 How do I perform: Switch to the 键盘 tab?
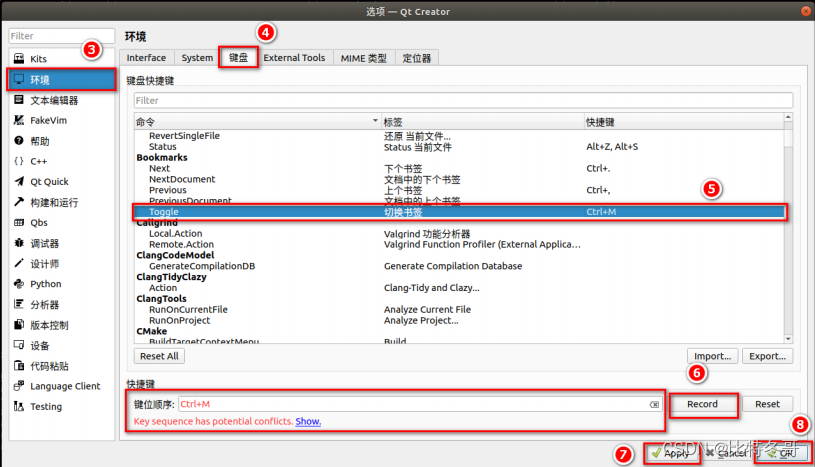[239, 57]
